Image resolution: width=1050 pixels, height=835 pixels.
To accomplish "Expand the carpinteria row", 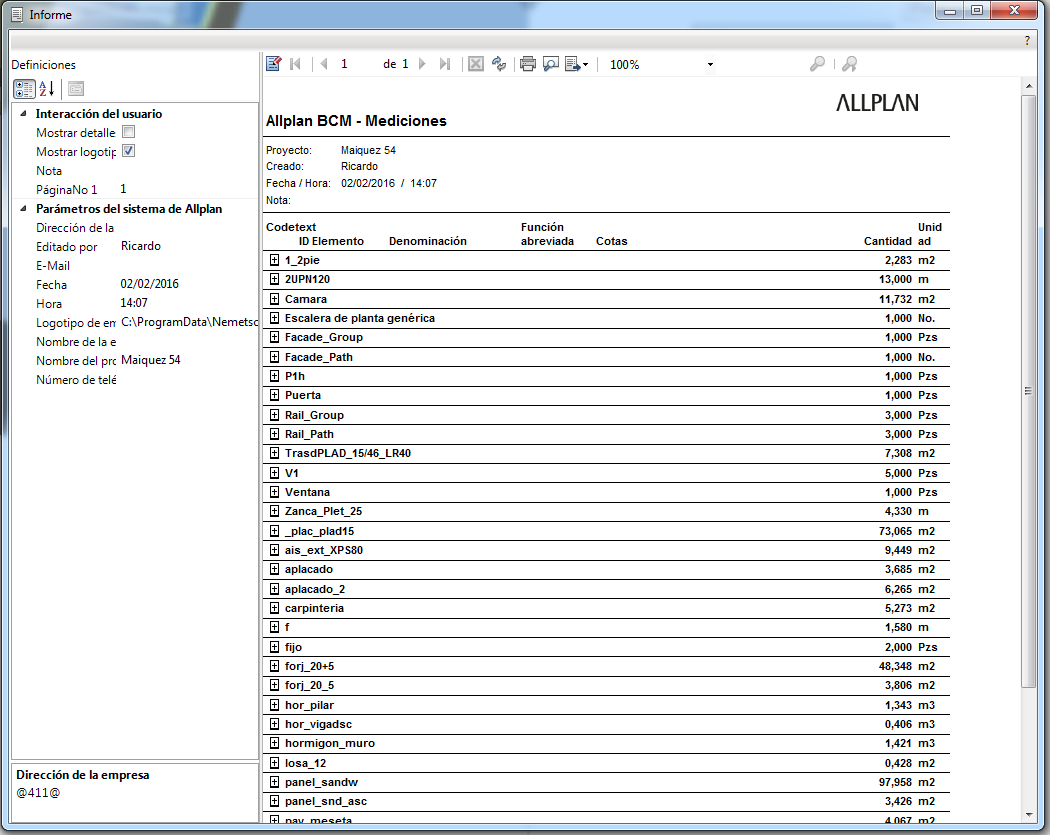I will pyautogui.click(x=274, y=608).
